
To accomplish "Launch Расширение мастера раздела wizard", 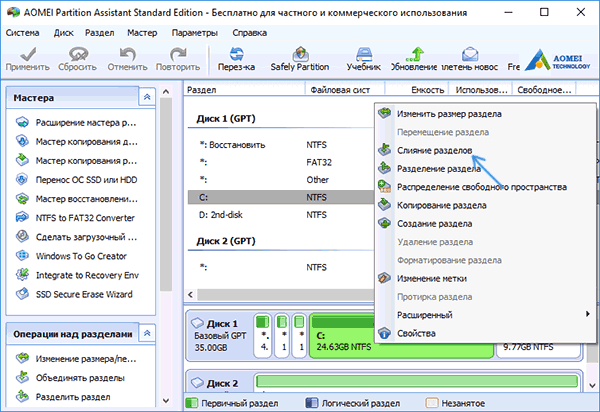I will coord(77,122).
